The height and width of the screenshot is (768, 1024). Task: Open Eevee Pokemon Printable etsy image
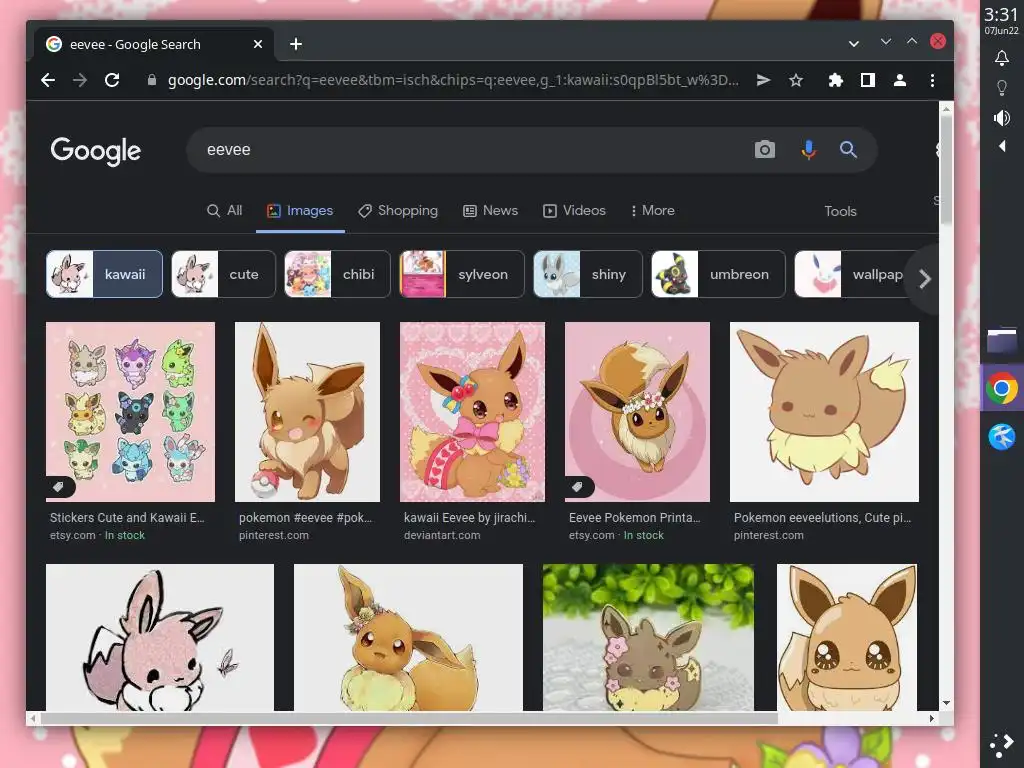(x=637, y=411)
